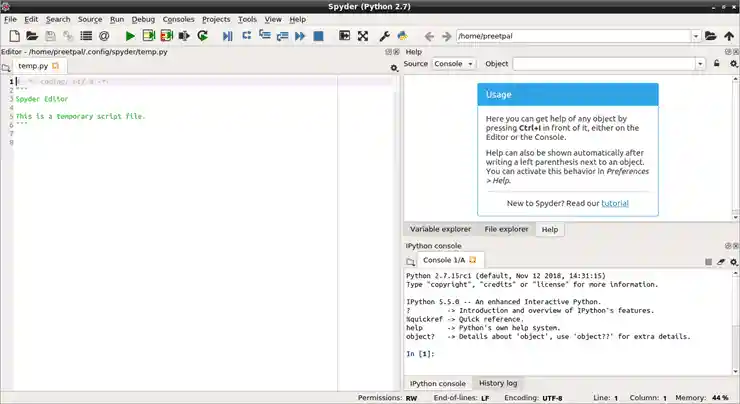Open the Consoles menu
This screenshot has width=740, height=404.
(x=179, y=19)
